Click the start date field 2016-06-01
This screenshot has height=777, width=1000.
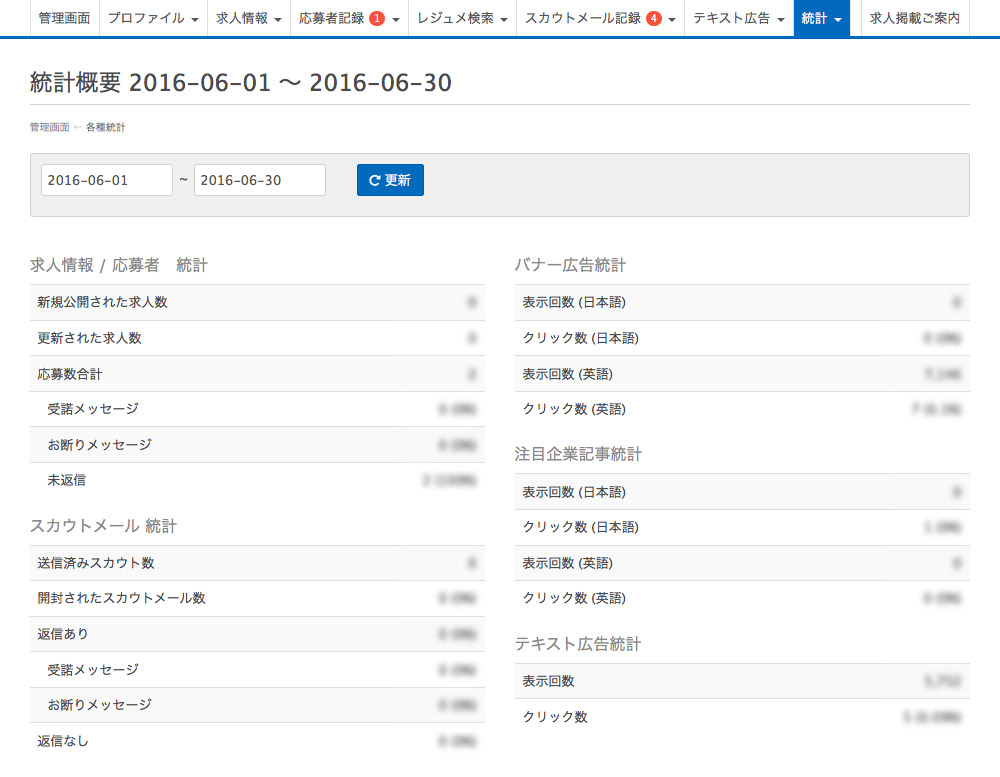pos(106,180)
